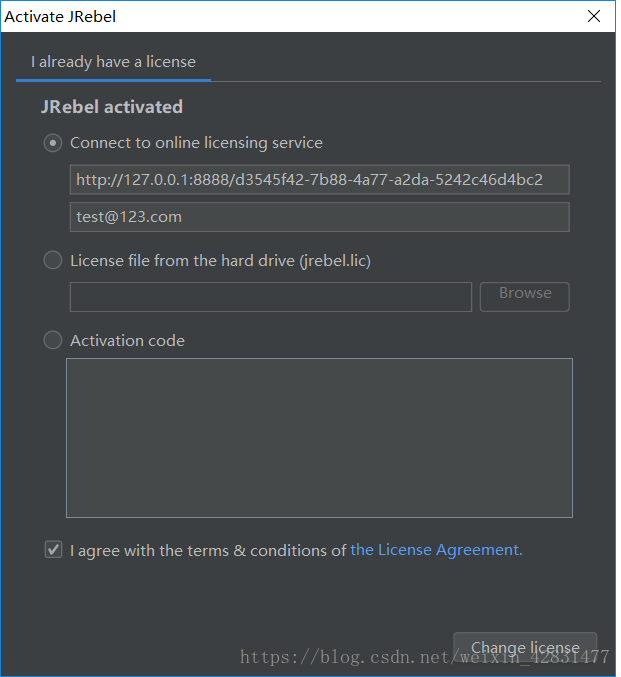Focus the test@123.com email field
This screenshot has height=677, width=621.
(319, 217)
